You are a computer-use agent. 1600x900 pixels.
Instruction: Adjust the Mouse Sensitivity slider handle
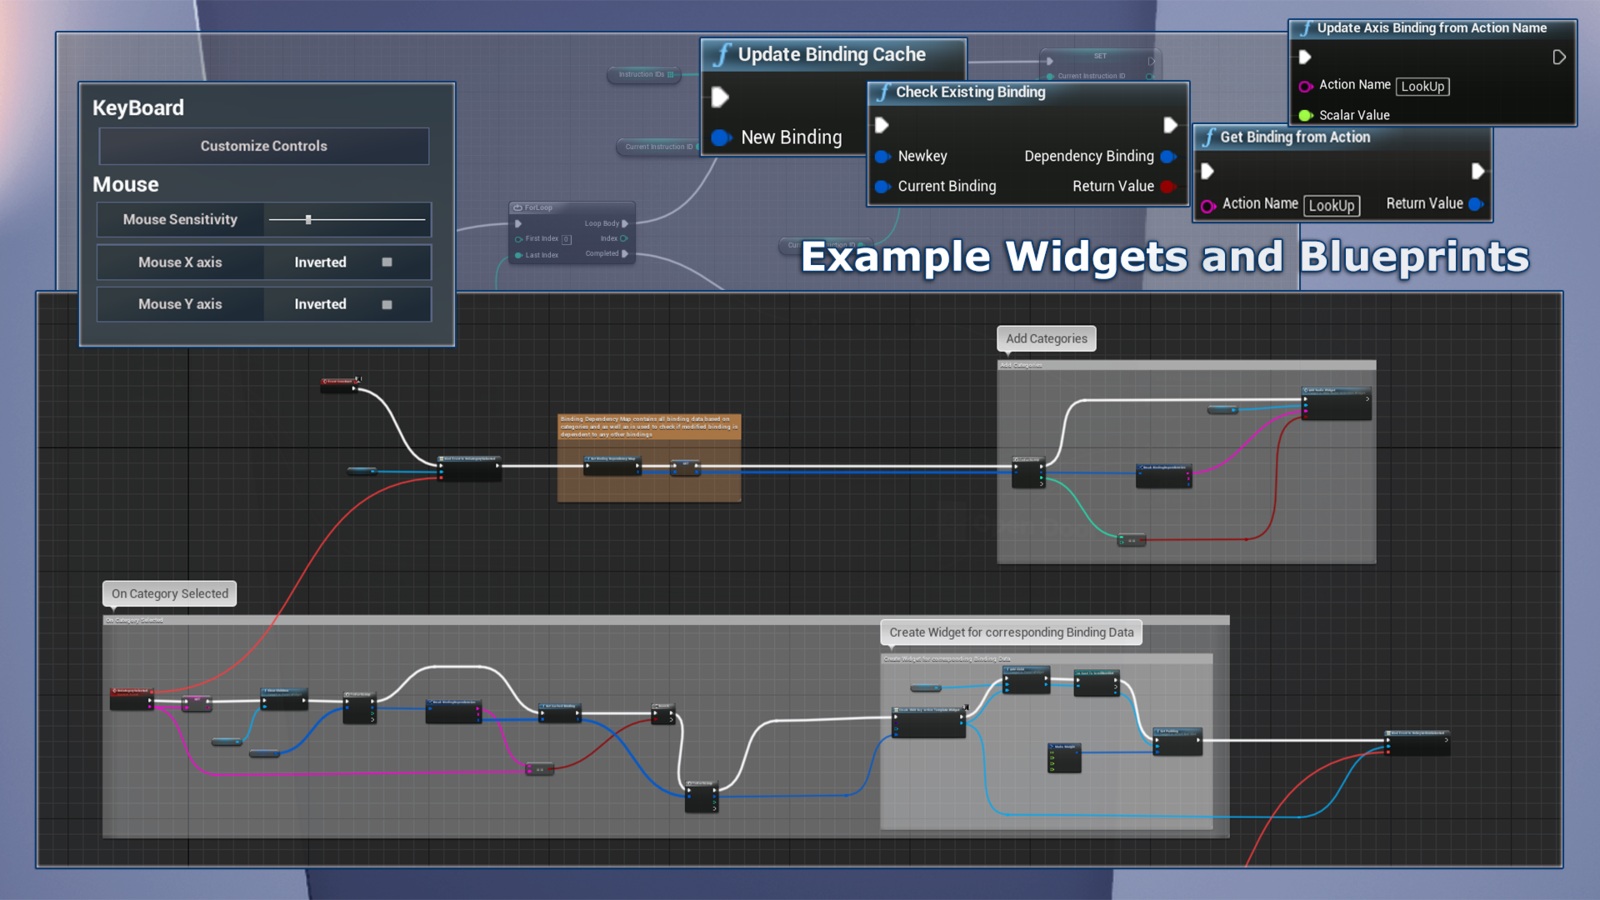coord(308,219)
